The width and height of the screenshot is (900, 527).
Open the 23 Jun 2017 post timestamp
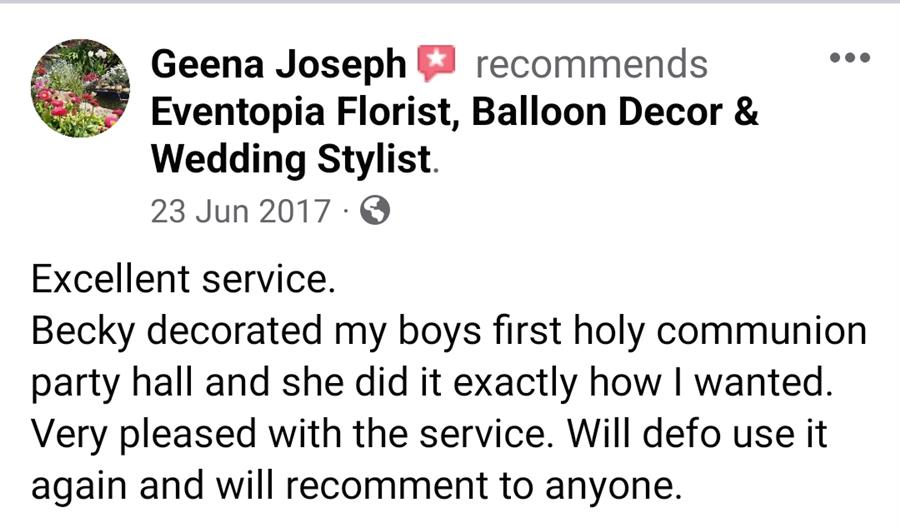(240, 211)
